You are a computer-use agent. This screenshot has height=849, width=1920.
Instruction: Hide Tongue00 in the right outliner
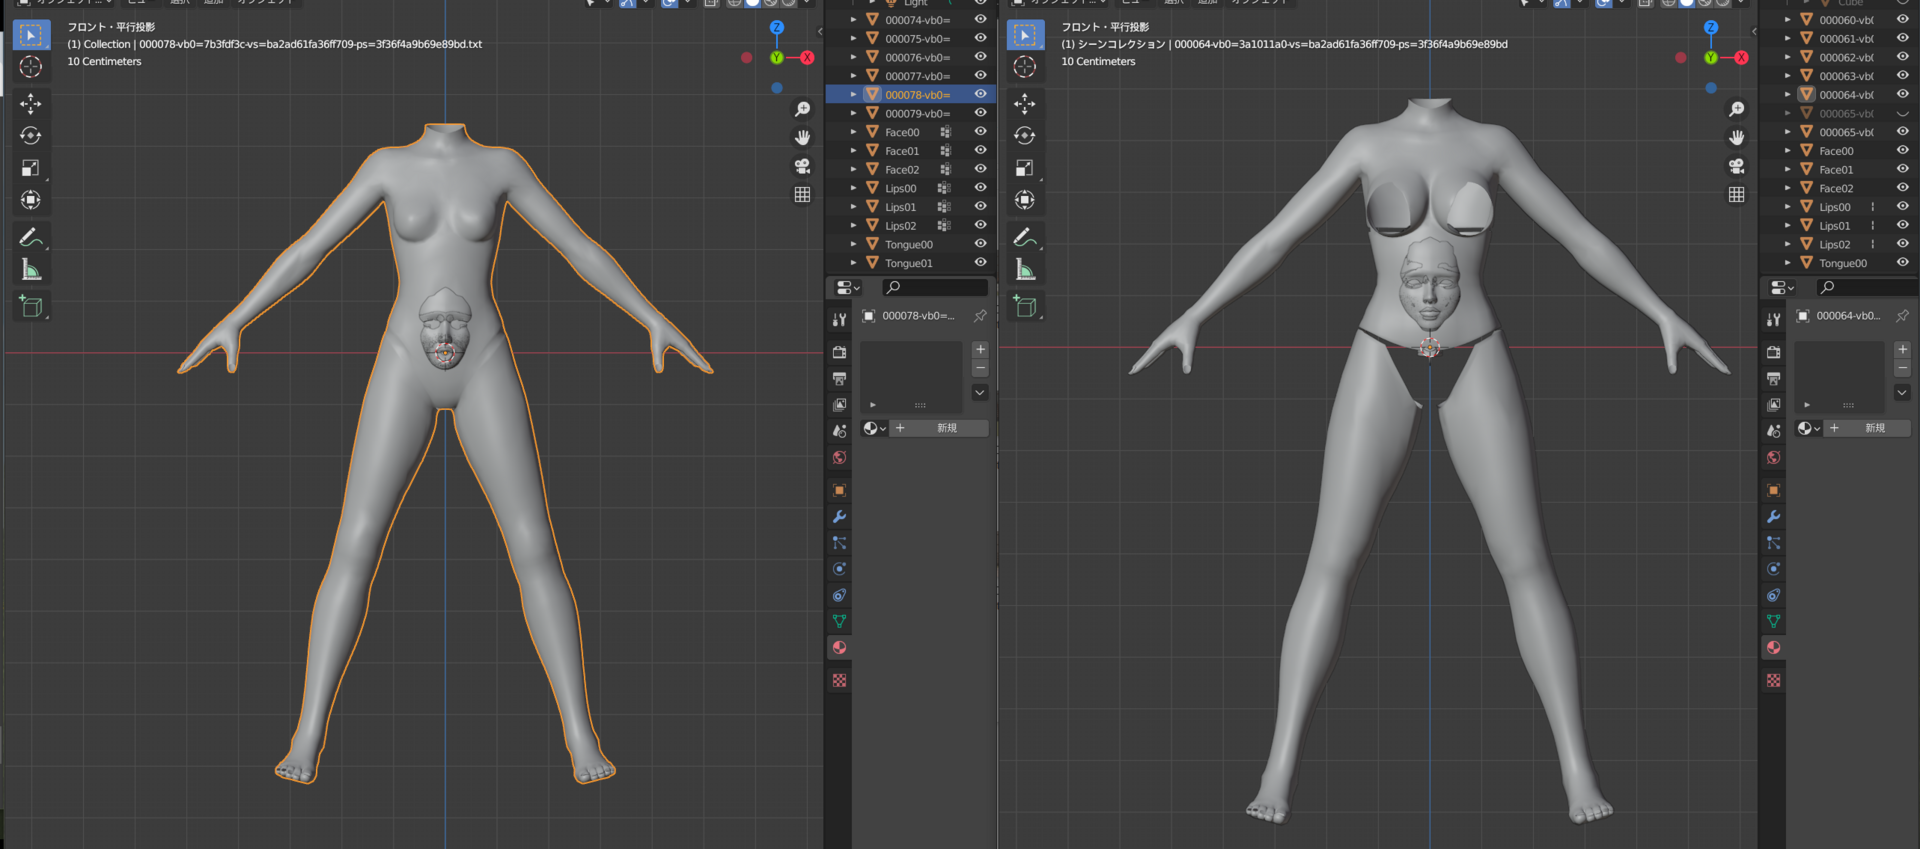tap(1902, 263)
